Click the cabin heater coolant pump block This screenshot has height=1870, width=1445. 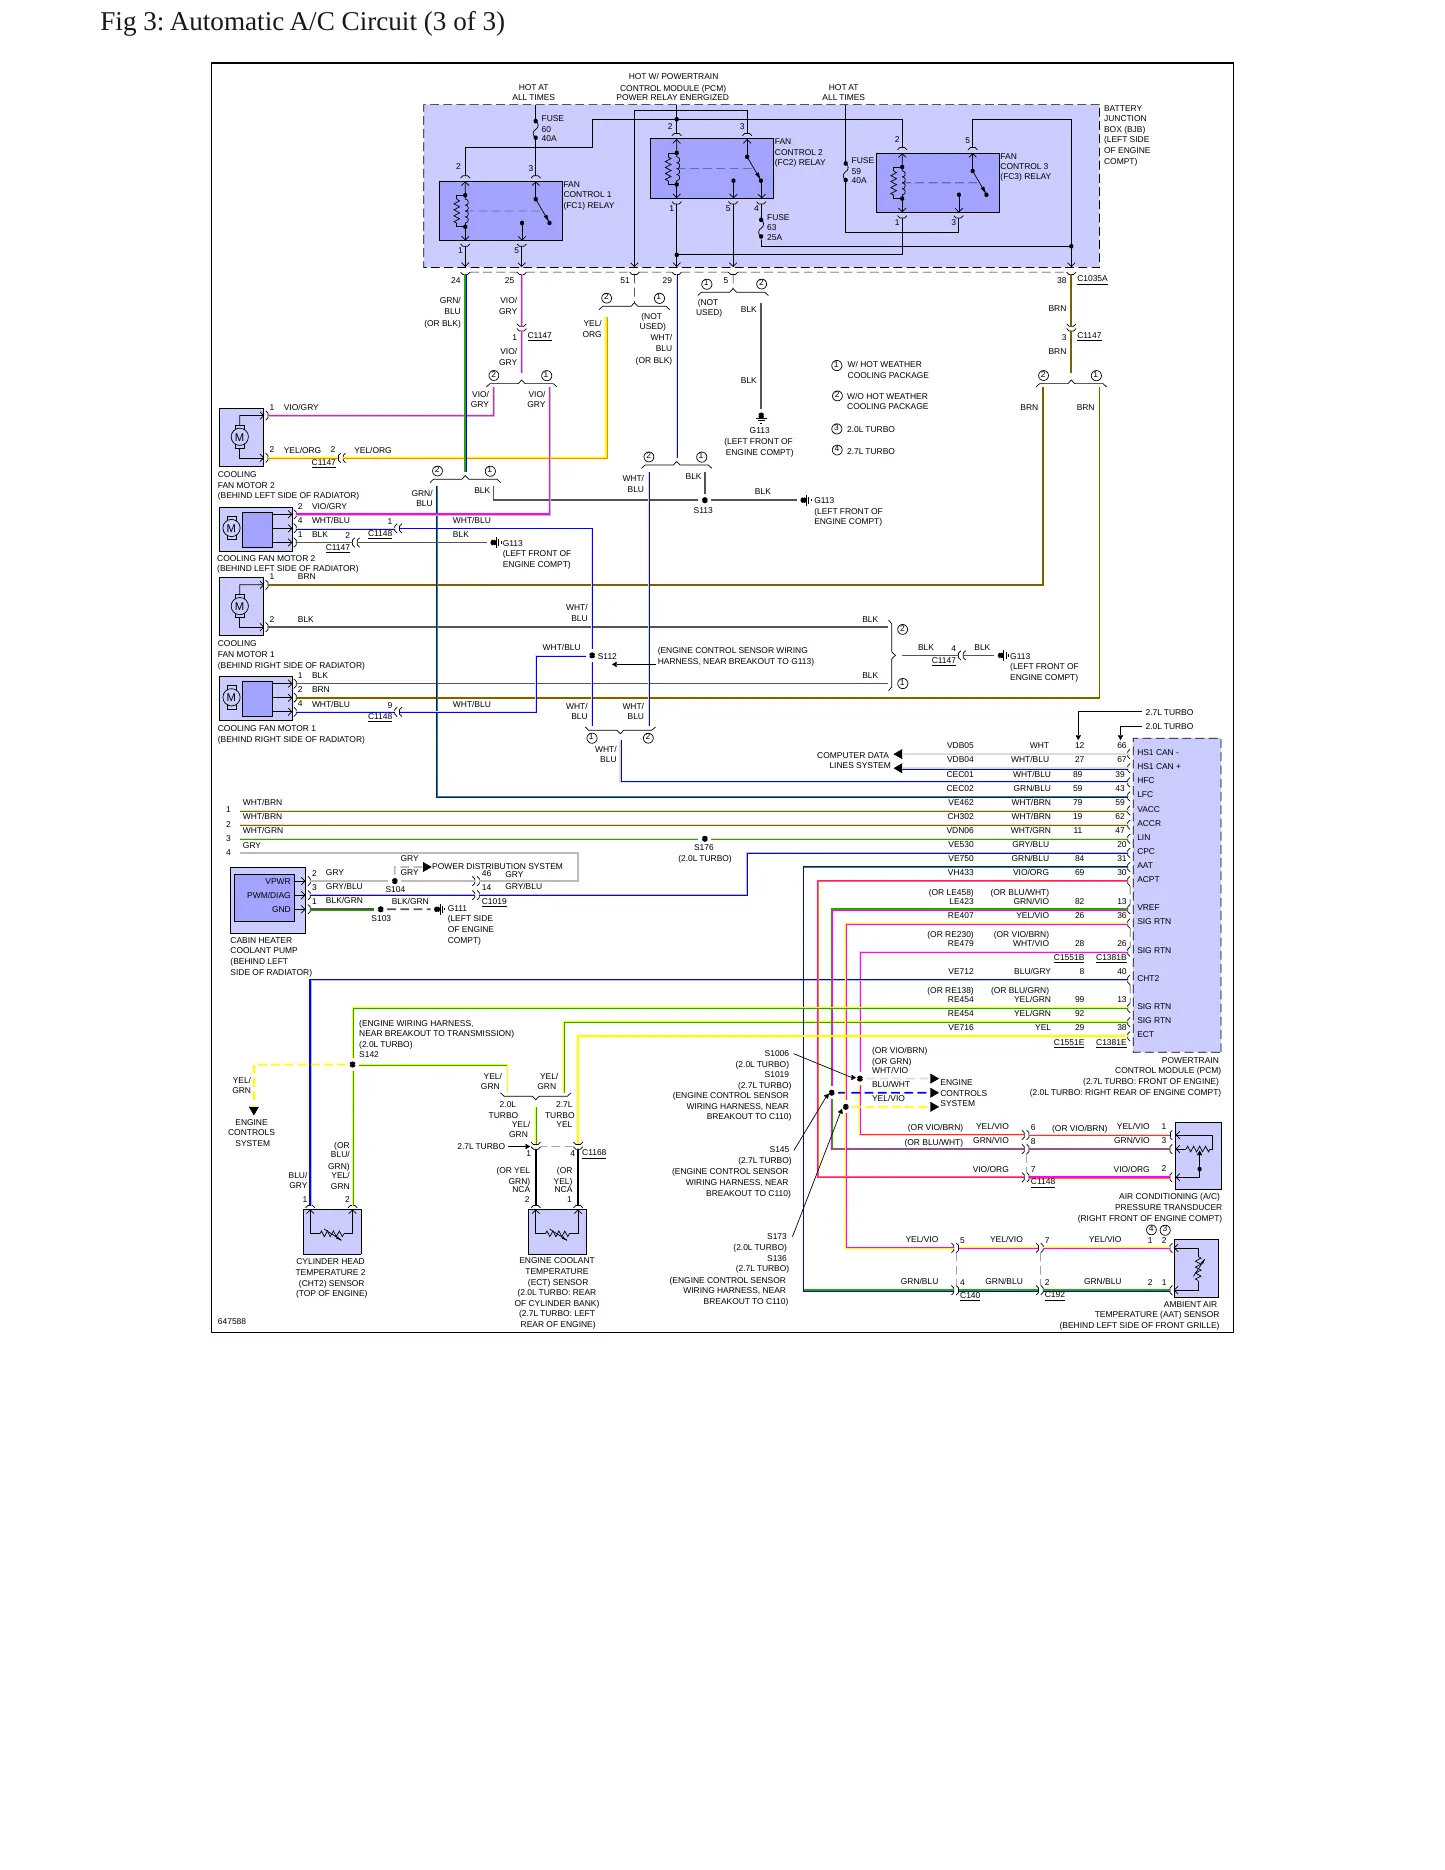tap(268, 900)
